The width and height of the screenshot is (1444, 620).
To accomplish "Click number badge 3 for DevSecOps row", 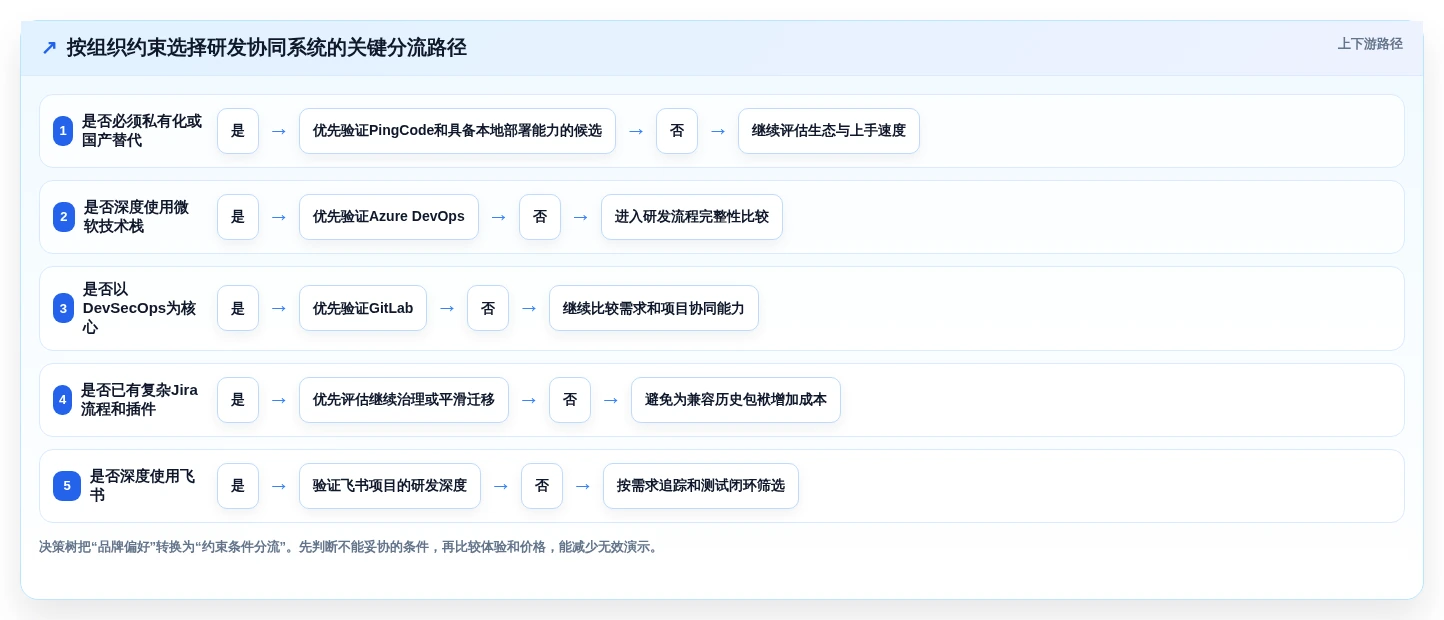I will 63,308.
